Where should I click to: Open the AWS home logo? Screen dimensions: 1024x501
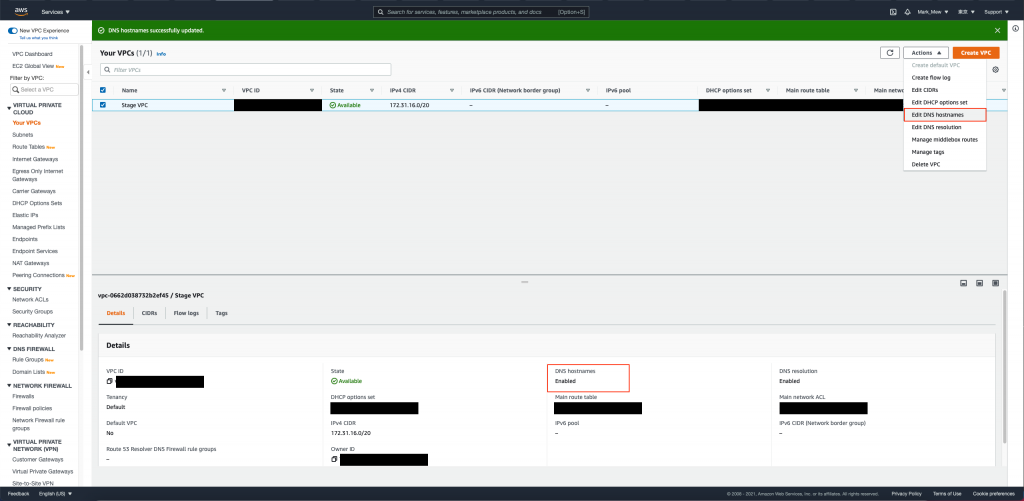point(21,11)
